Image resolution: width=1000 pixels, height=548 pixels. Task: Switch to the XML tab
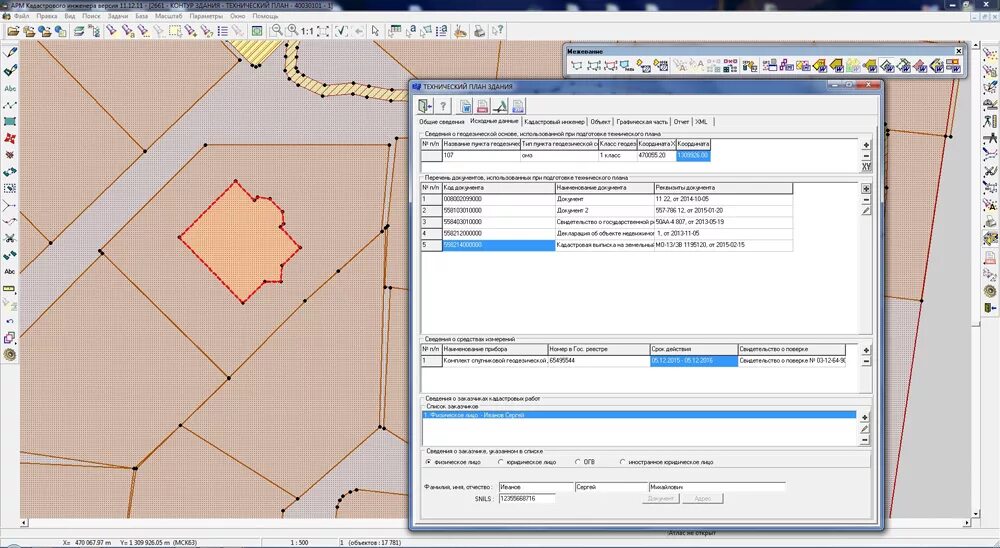(x=702, y=122)
